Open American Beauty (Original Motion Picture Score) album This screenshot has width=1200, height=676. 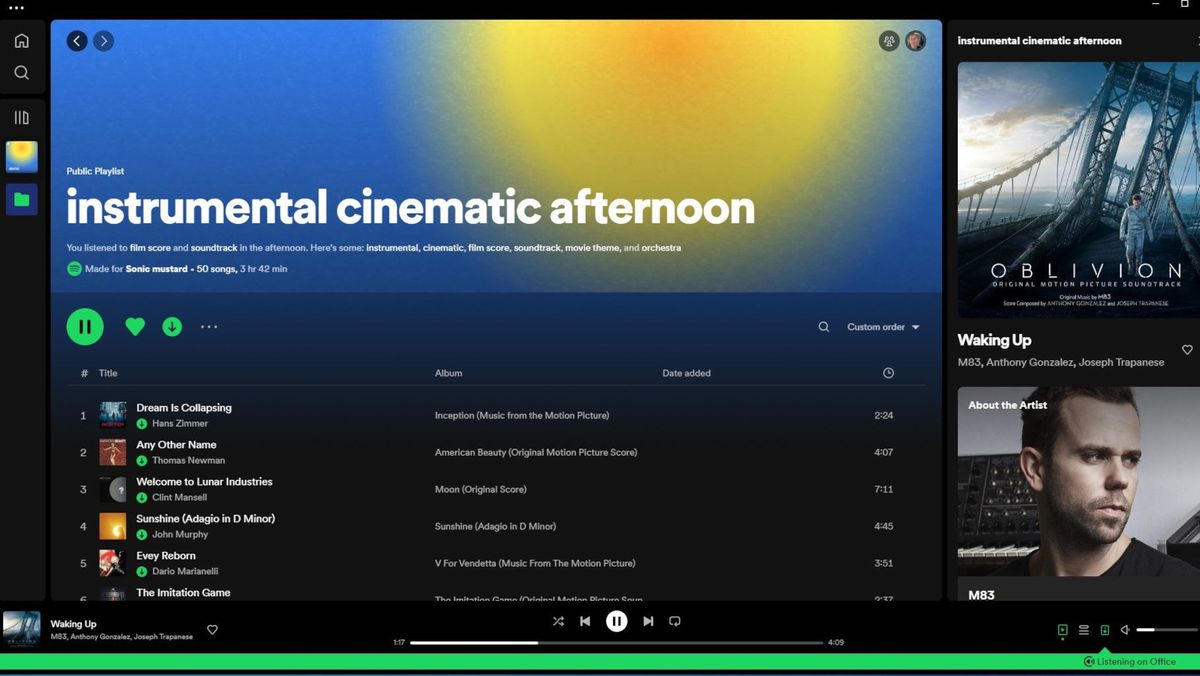tap(536, 452)
